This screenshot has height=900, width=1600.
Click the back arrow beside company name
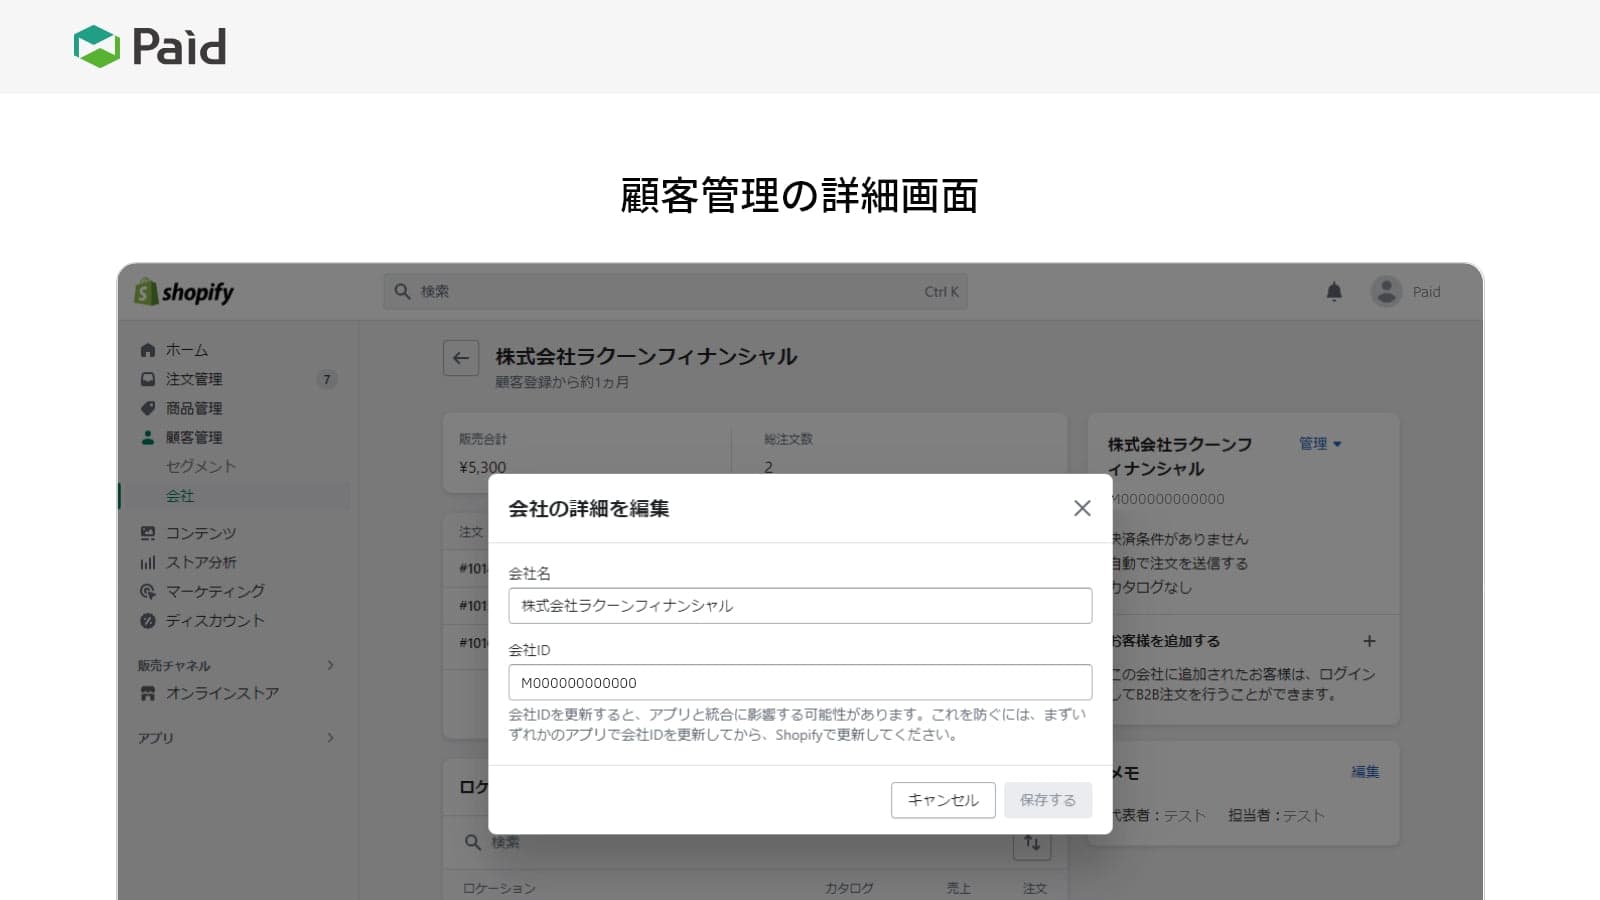tap(461, 358)
